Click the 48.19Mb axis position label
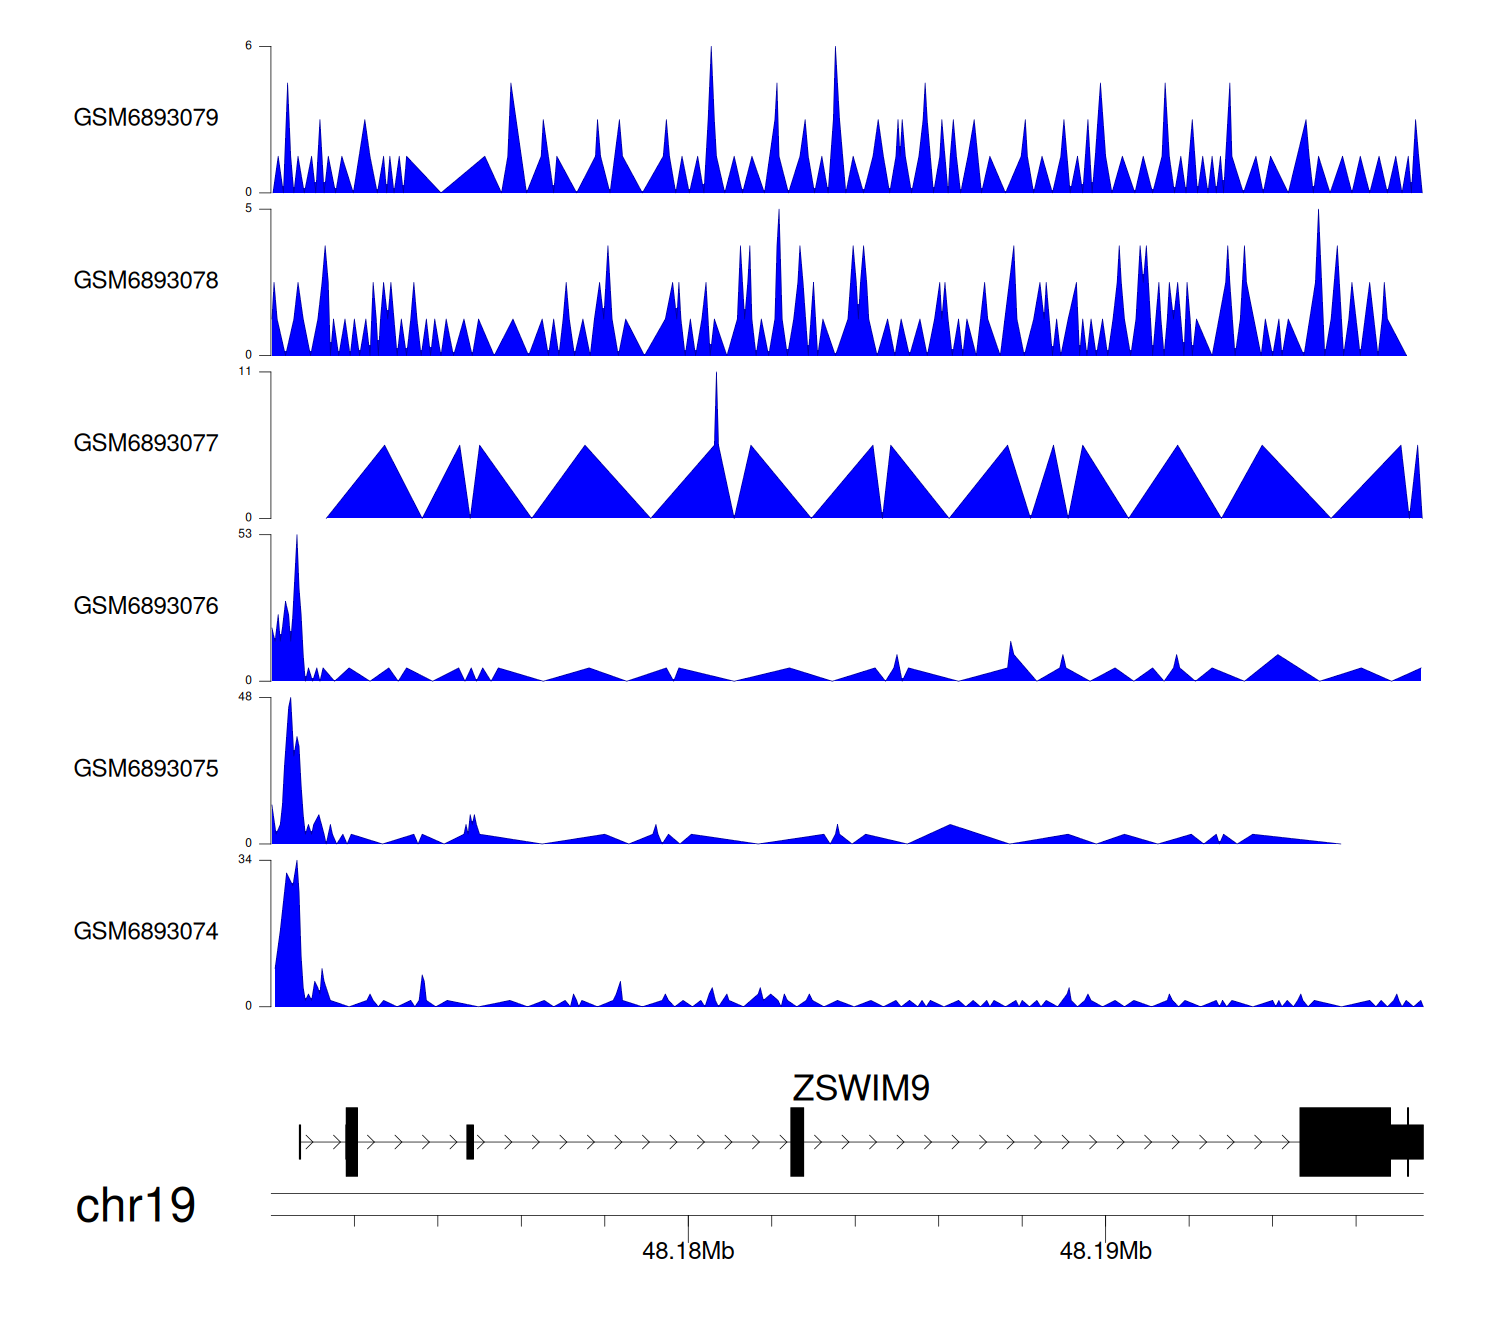This screenshot has width=1500, height=1320. coord(1105,1251)
